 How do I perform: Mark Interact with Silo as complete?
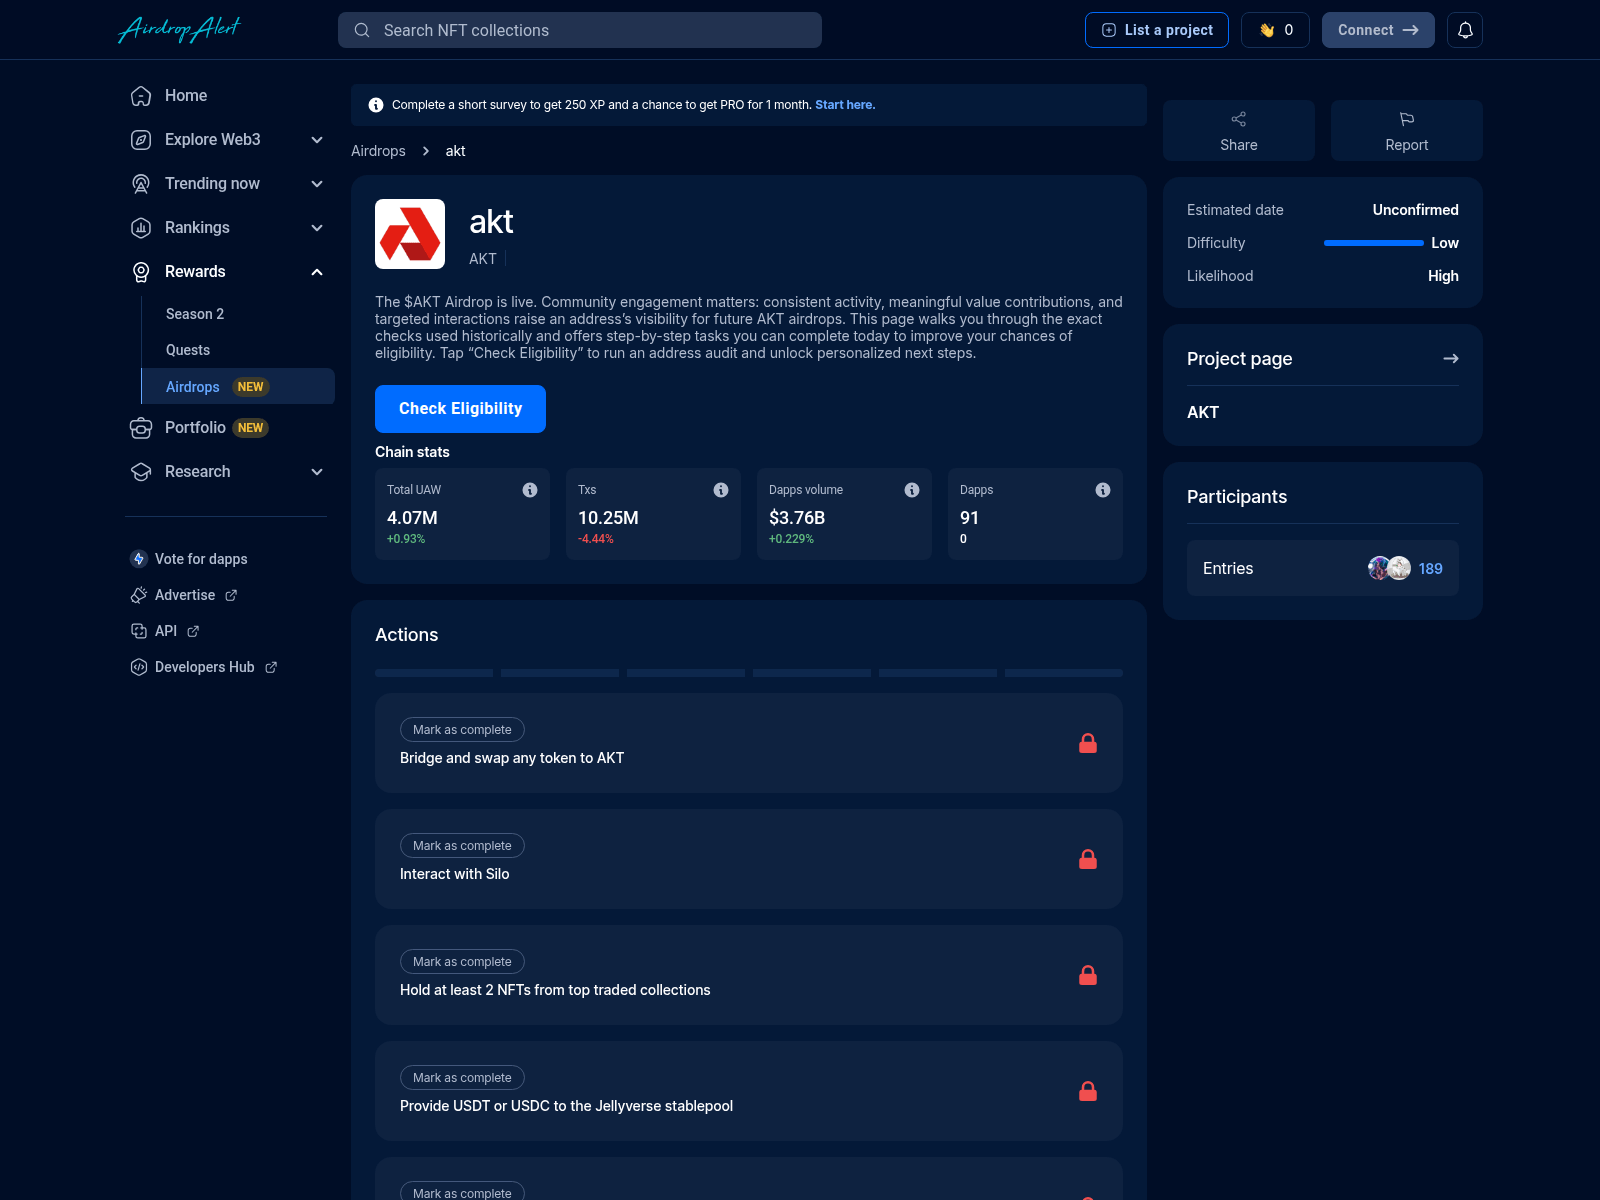(x=461, y=845)
